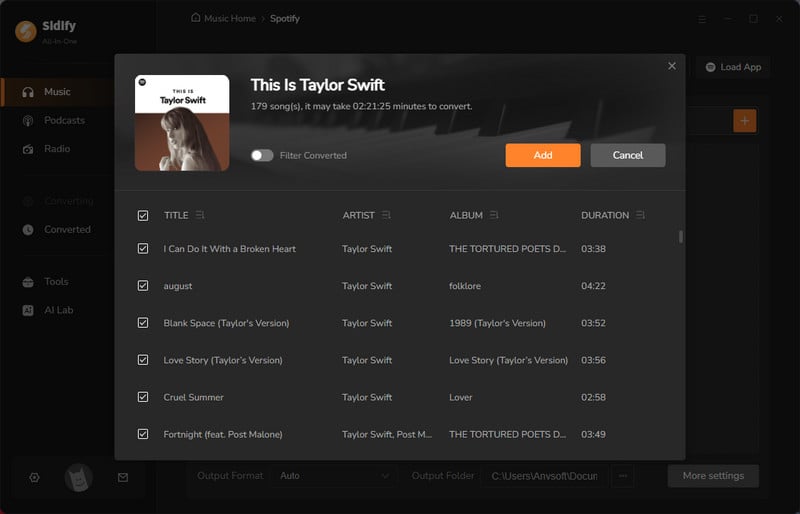The height and width of the screenshot is (514, 800).
Task: Click the This Is Taylor Swift cover art
Action: 182,123
